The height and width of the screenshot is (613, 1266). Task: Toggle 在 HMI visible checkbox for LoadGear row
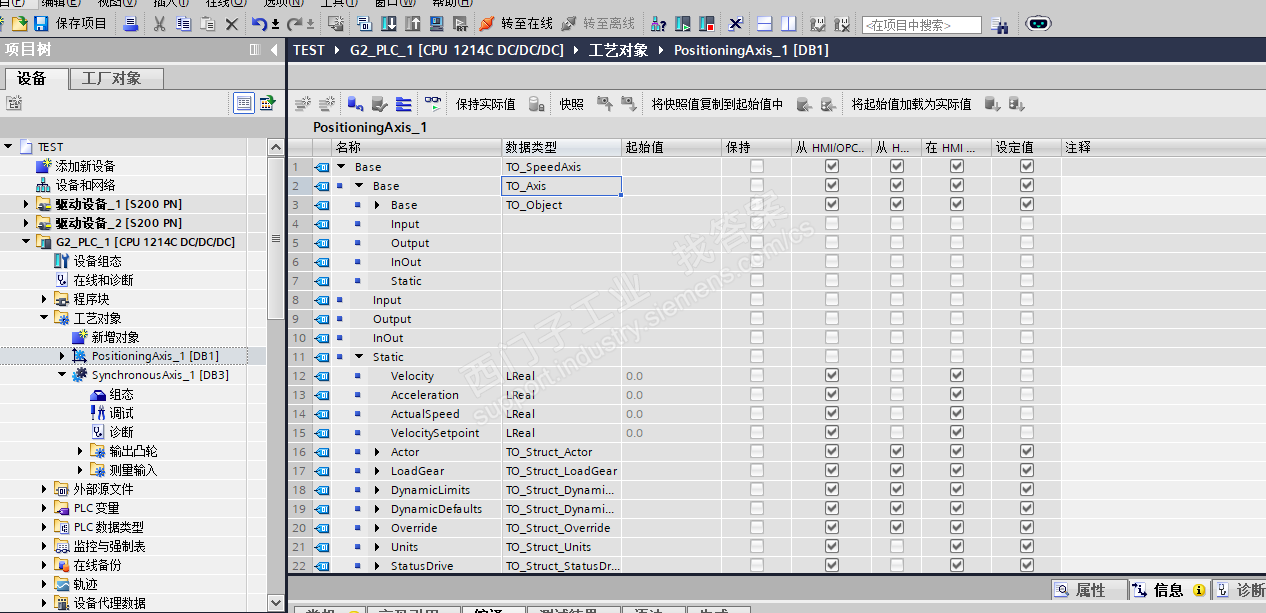pyautogui.click(x=957, y=471)
